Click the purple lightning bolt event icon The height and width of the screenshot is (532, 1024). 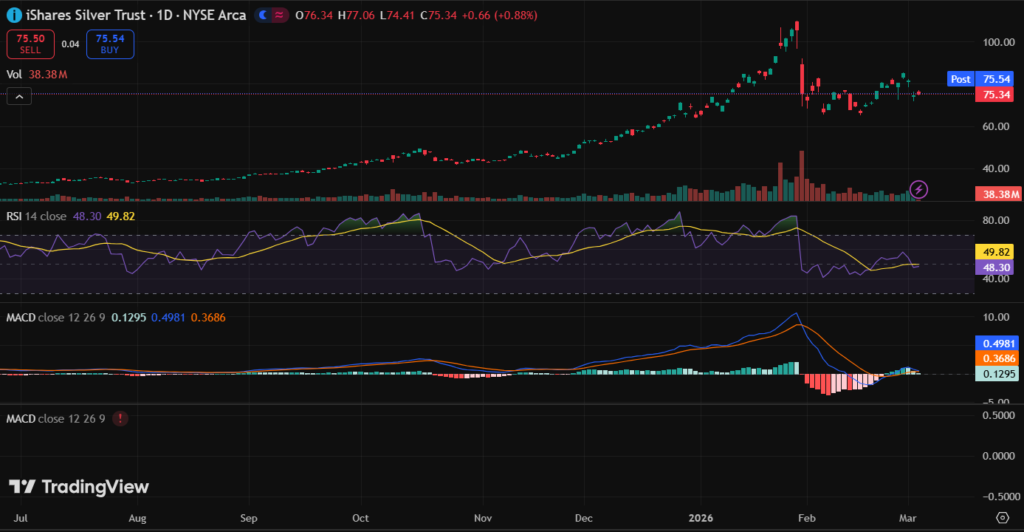coord(919,188)
